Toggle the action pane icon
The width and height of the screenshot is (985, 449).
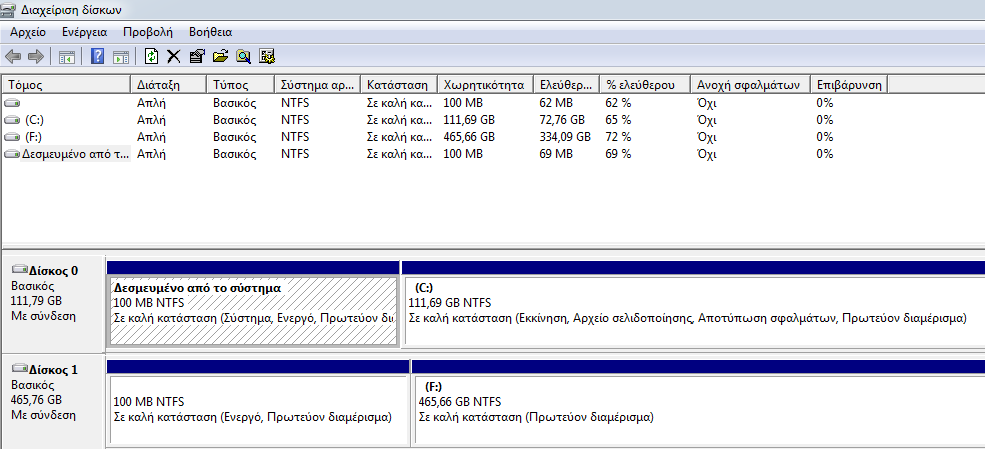121,57
